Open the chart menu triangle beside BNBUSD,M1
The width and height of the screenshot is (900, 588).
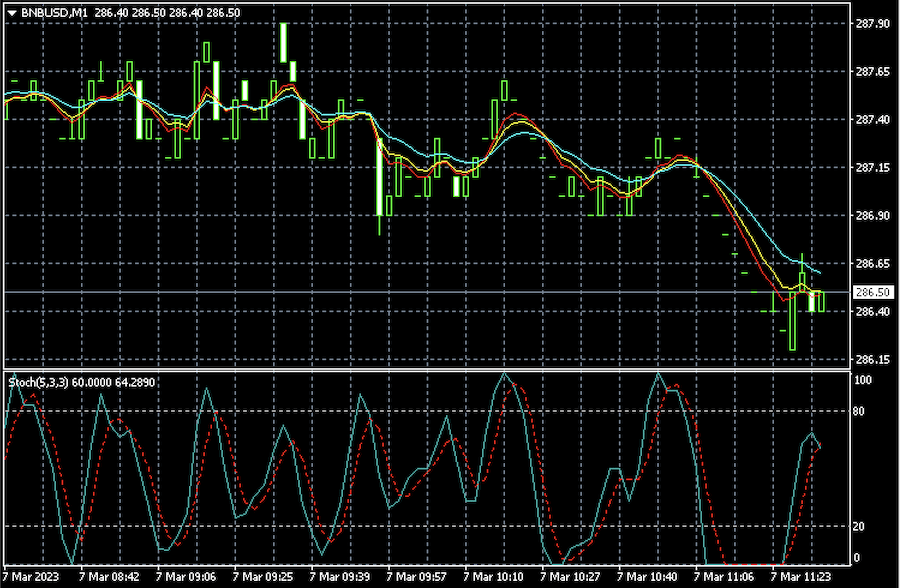(x=12, y=13)
